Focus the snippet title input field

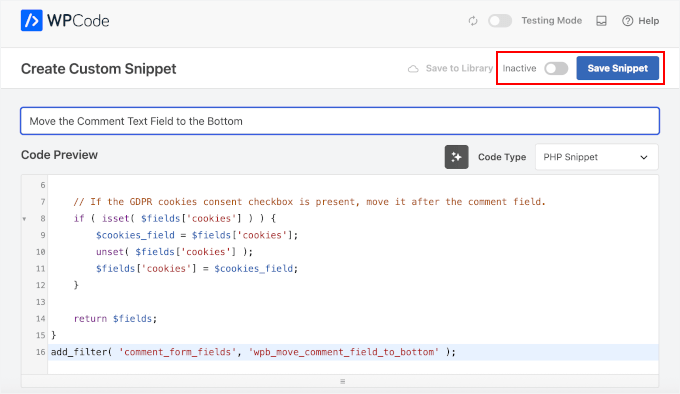pyautogui.click(x=340, y=121)
